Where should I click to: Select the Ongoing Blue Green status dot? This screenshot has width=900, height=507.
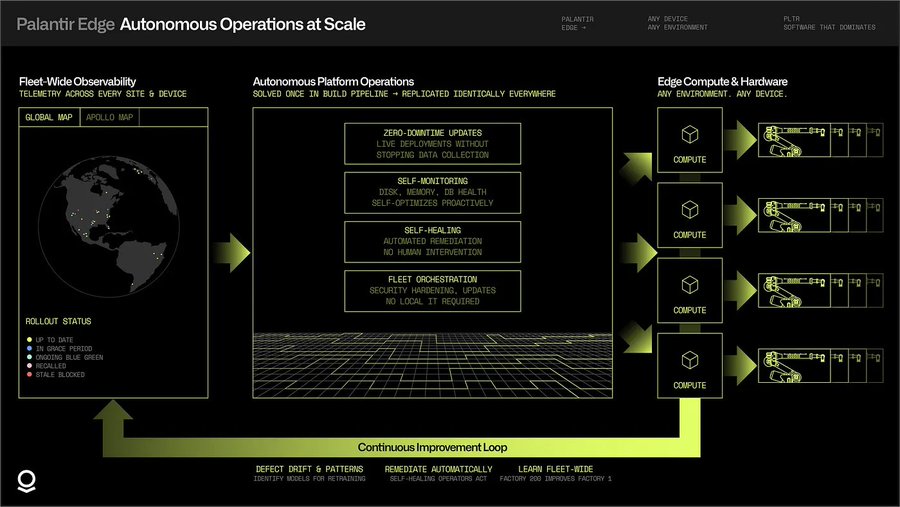pyautogui.click(x=29, y=357)
